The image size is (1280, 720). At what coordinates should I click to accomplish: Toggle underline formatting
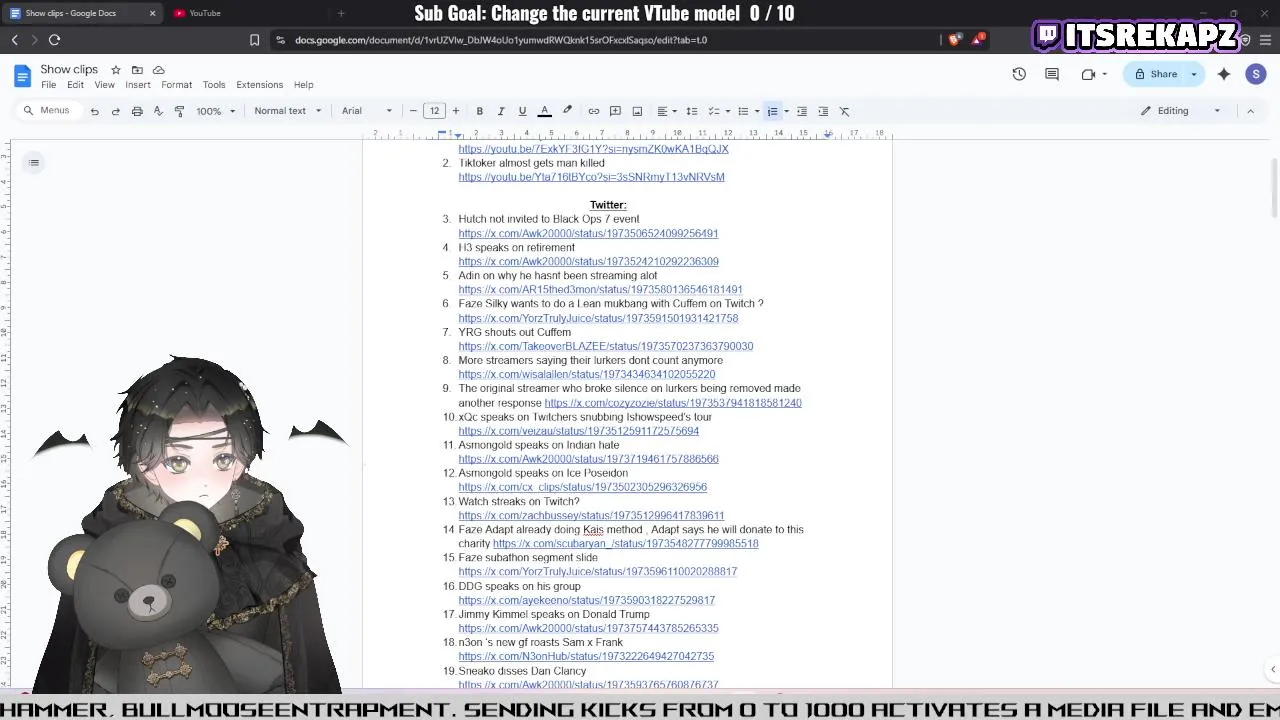(x=522, y=111)
